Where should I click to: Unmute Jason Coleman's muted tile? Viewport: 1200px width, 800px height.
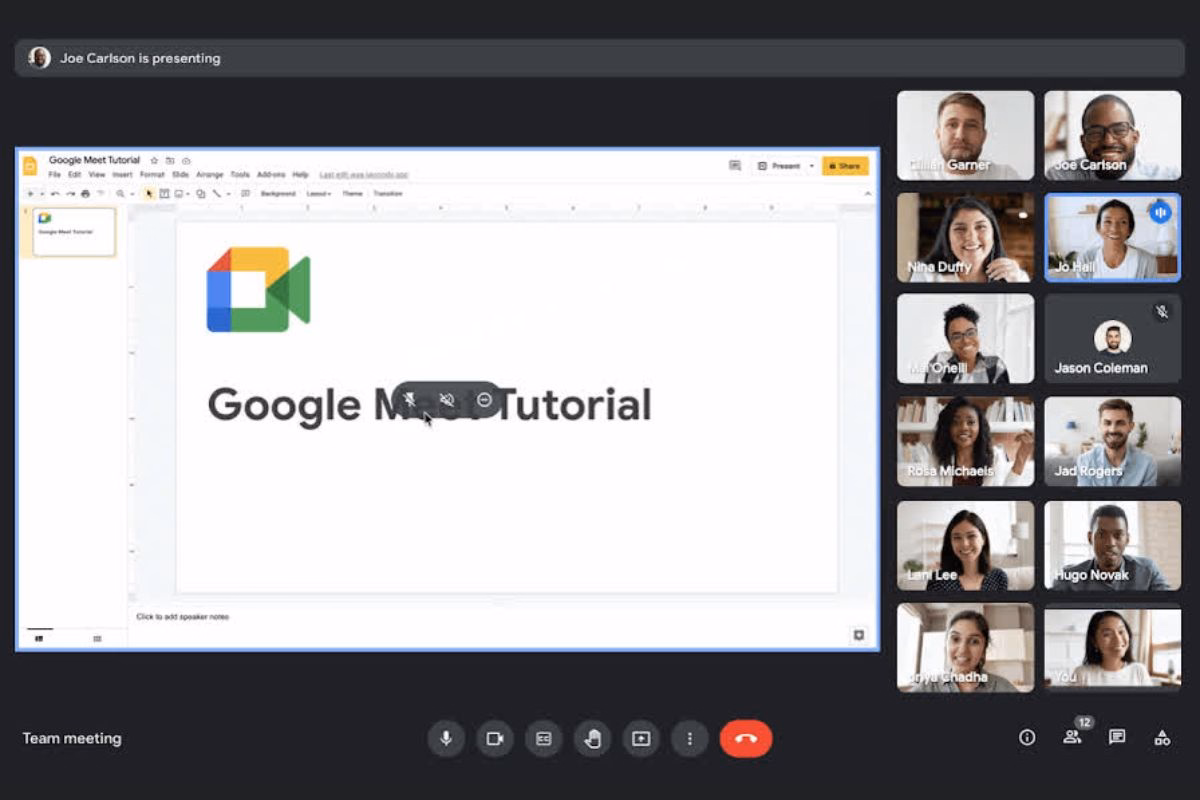point(1161,312)
